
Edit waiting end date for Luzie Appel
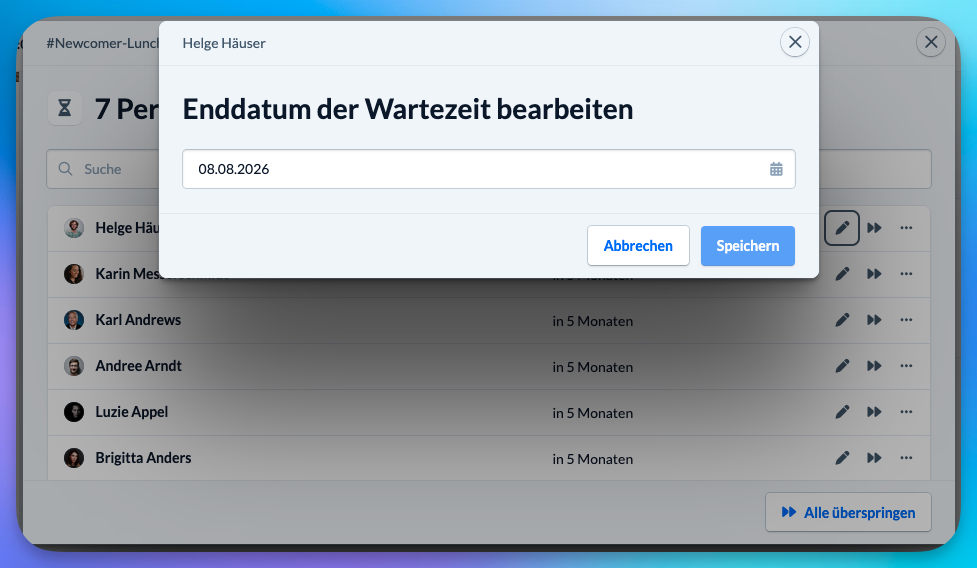click(842, 412)
